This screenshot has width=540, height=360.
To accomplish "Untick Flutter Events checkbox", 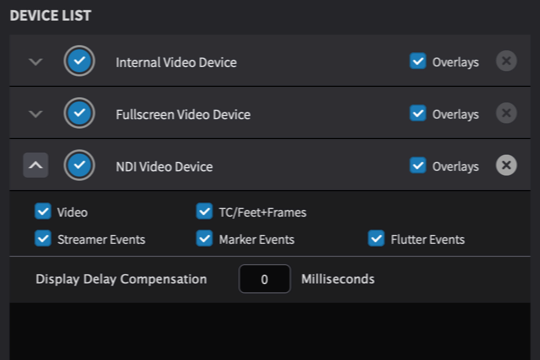I will (x=376, y=238).
